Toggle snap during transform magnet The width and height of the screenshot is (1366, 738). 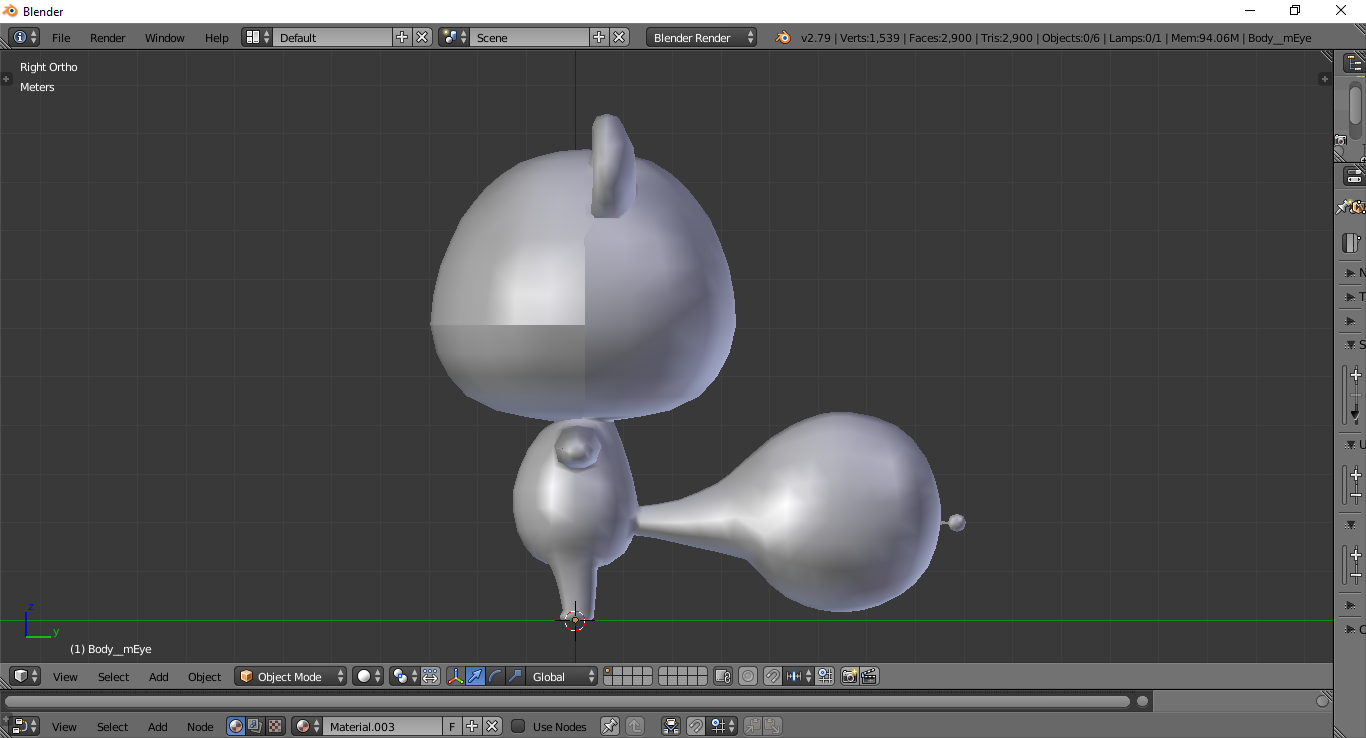pos(773,676)
